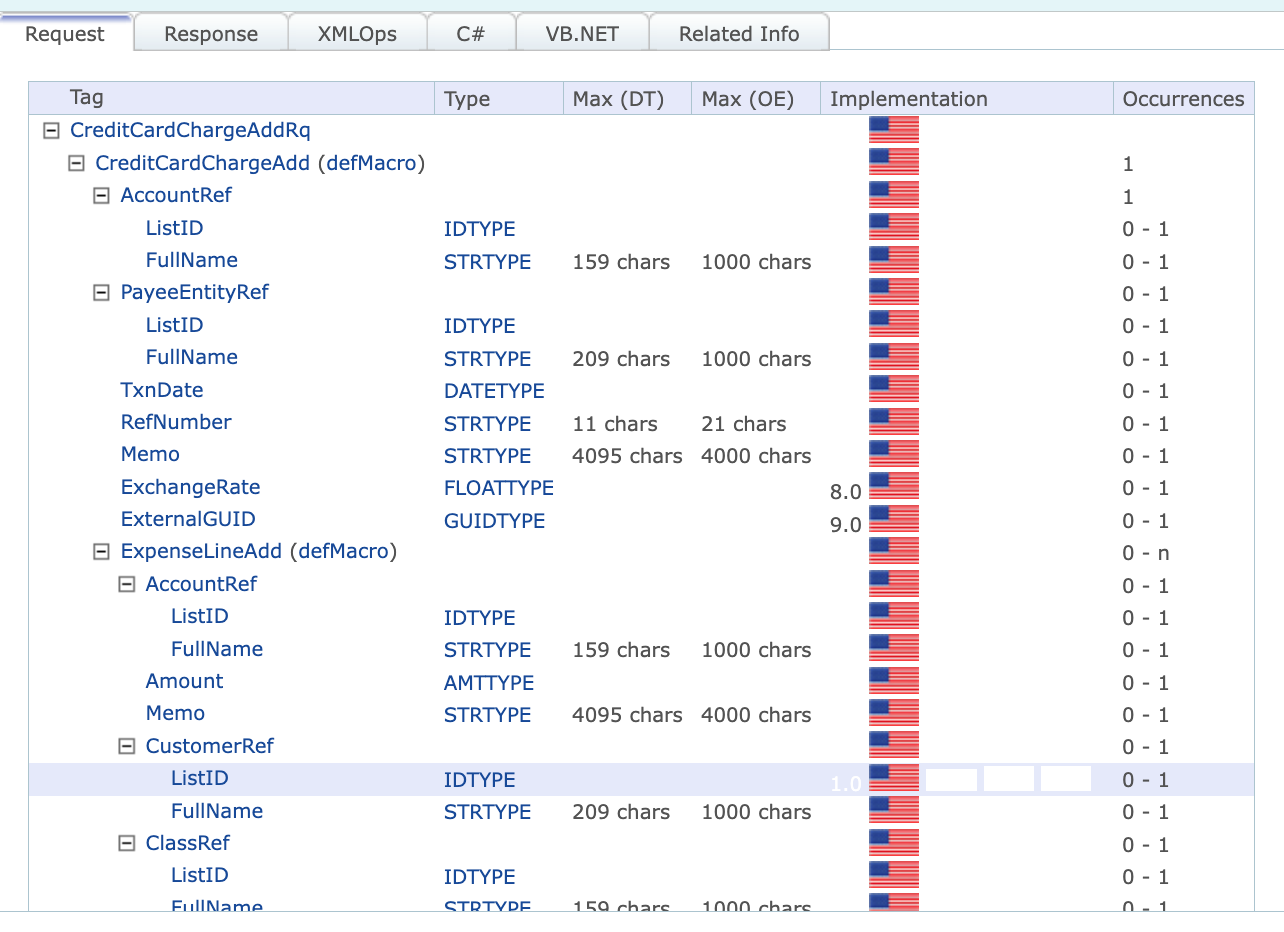
Task: Click the AMTTYPE type link
Action: [489, 683]
